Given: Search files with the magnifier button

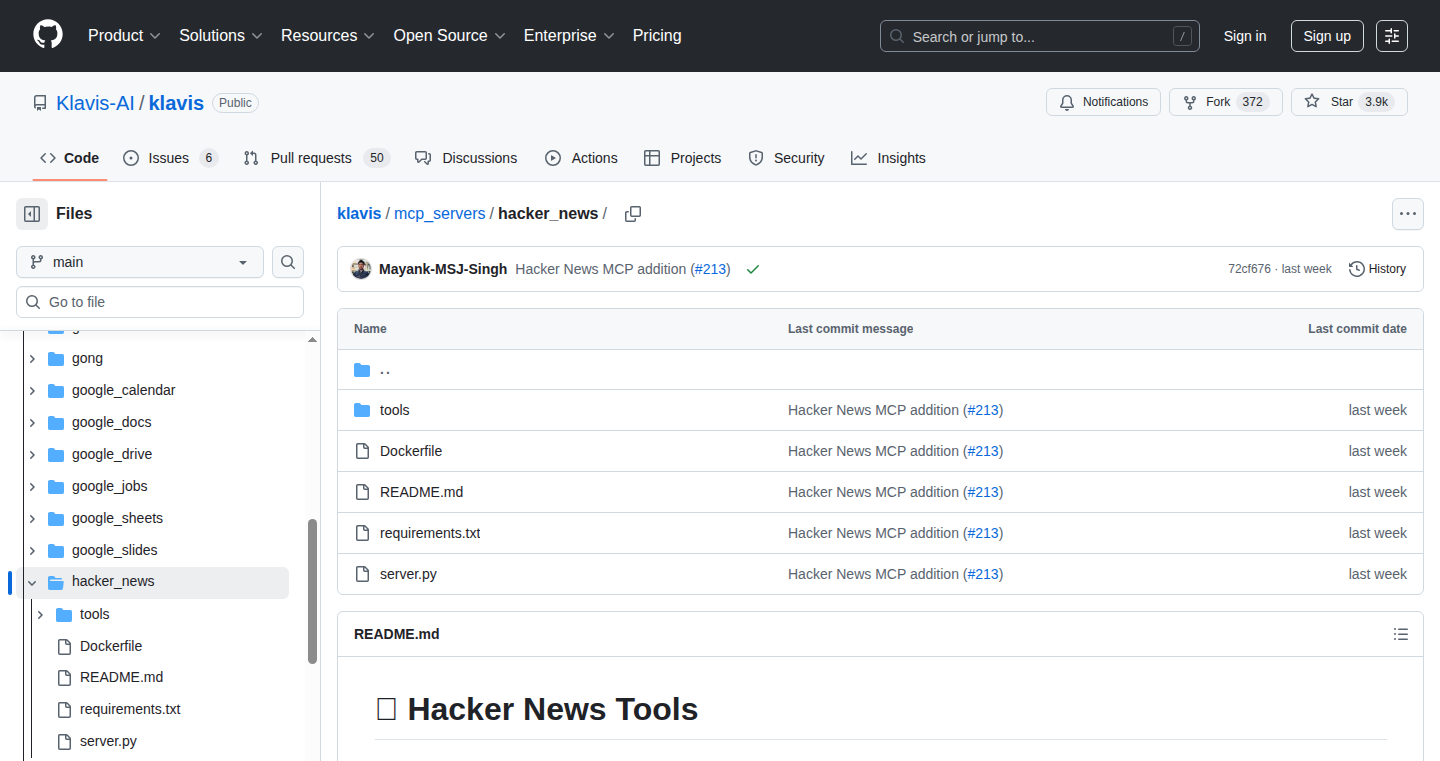Looking at the screenshot, I should (288, 262).
